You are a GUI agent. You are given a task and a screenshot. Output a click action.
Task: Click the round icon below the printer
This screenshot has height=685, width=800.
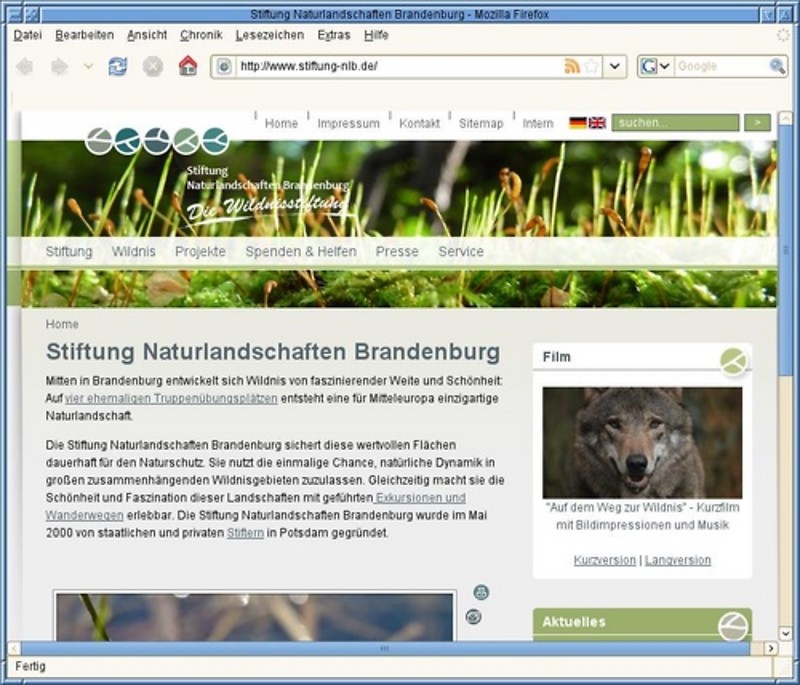(473, 617)
